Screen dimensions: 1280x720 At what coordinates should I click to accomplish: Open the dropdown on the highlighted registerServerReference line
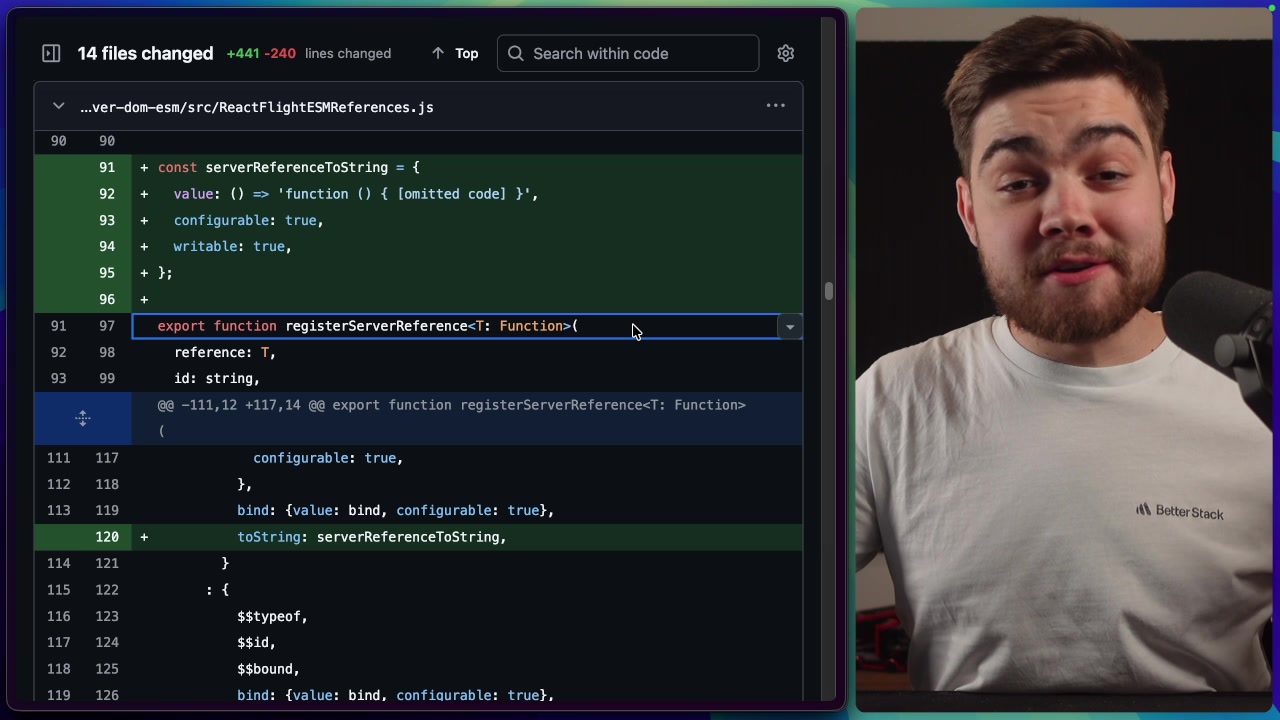point(790,326)
